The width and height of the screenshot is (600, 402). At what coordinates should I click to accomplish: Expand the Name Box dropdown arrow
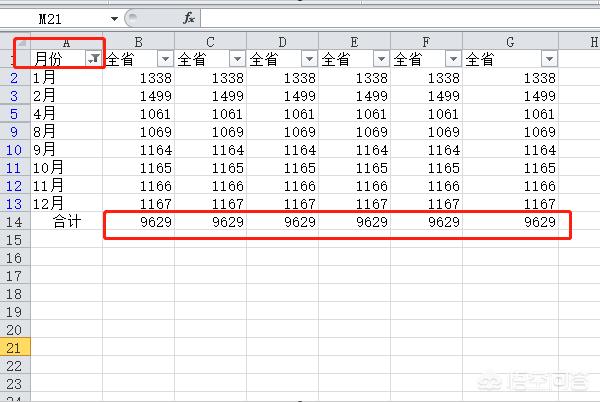[115, 18]
